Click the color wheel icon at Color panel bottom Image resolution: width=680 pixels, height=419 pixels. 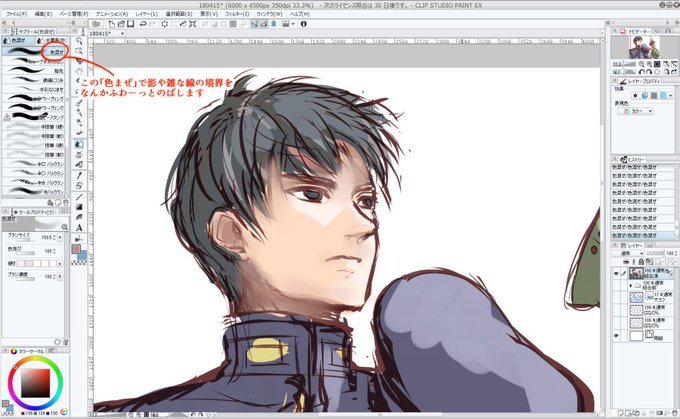[64, 412]
